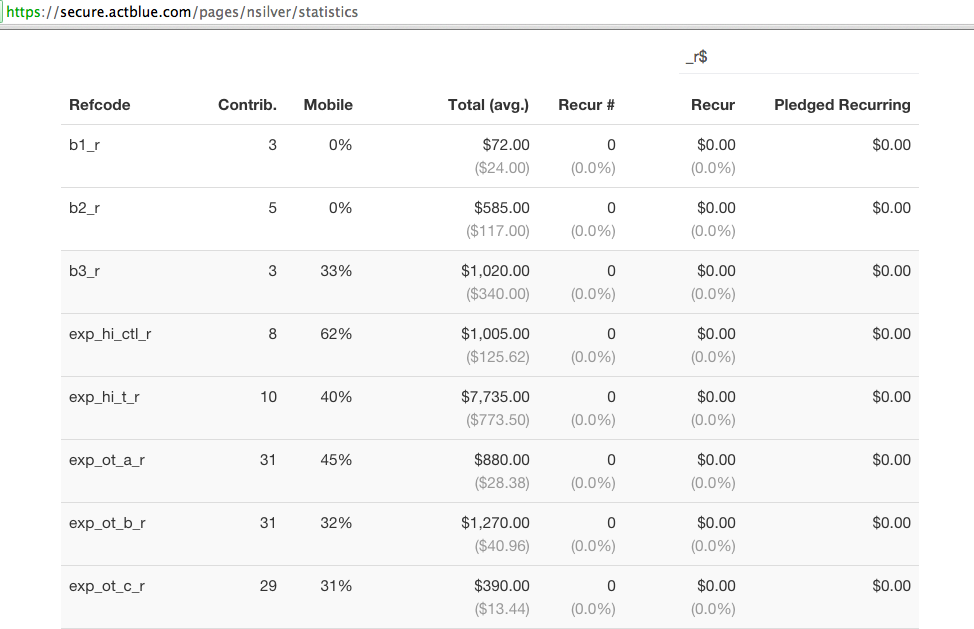Sort by Total (avg.) column header
The width and height of the screenshot is (974, 629).
click(x=488, y=105)
